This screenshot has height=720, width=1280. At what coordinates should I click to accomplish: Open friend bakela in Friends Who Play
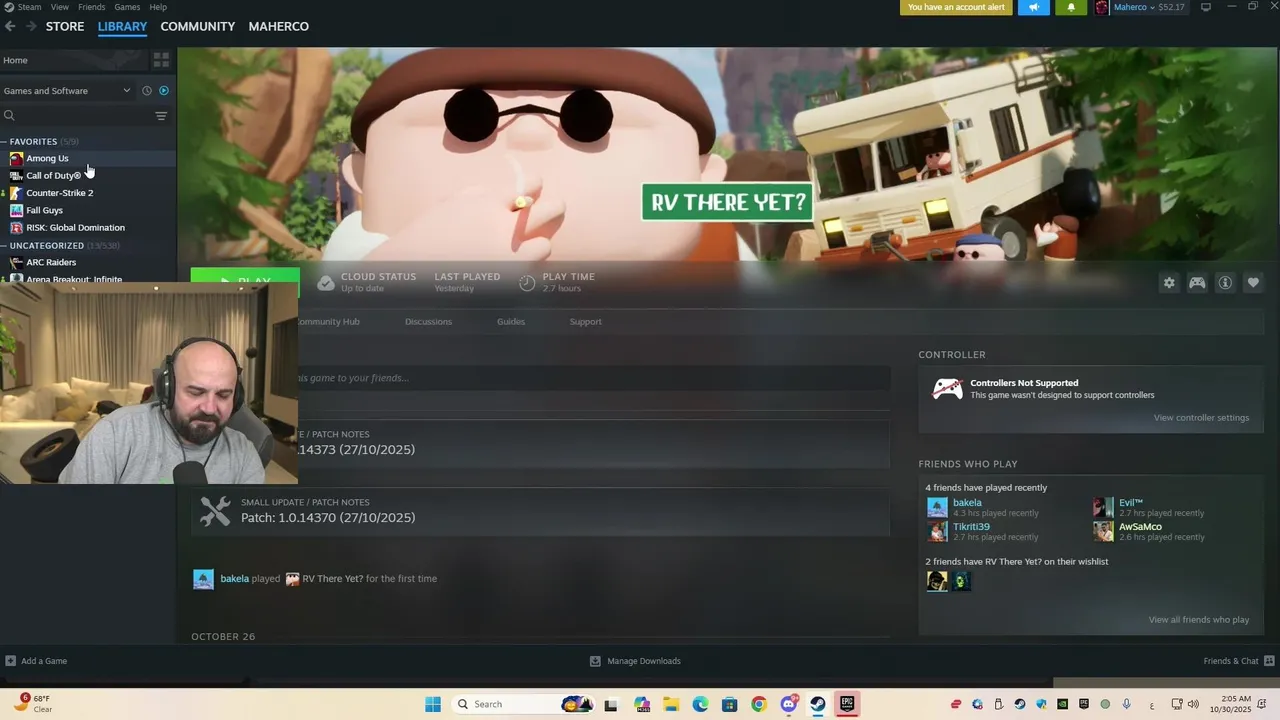click(967, 503)
